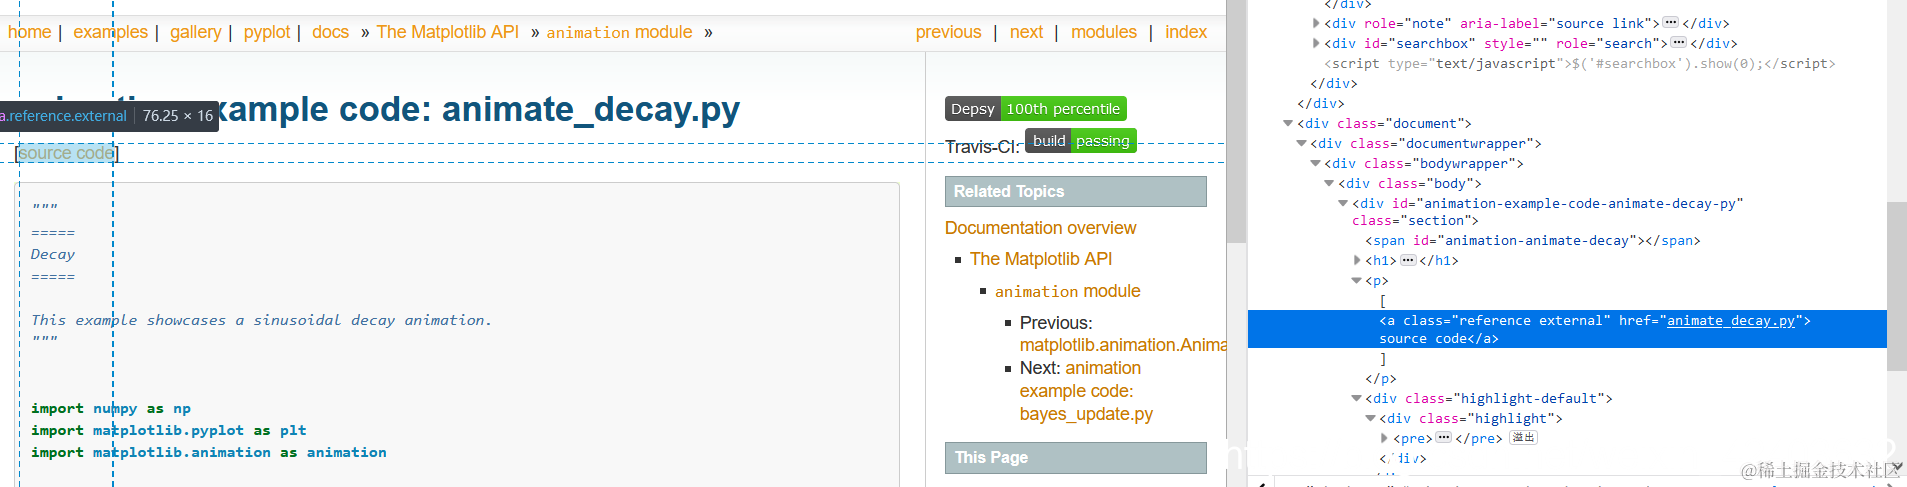
Task: Expand ellipsis inside the h1 element row
Action: (1408, 260)
